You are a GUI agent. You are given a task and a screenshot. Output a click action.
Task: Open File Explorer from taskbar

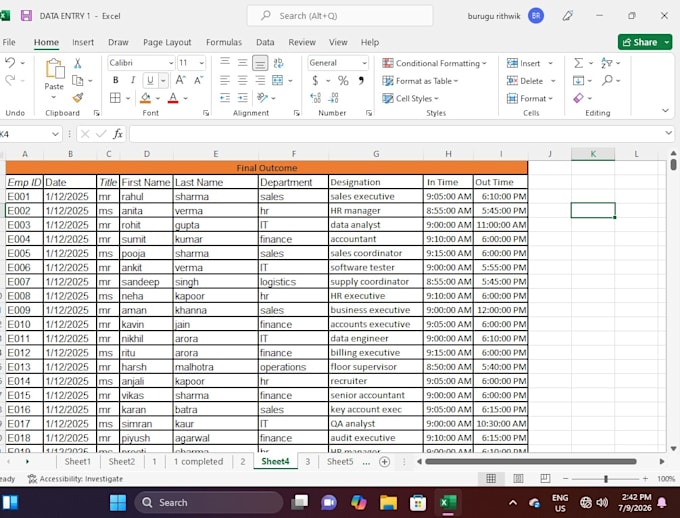(x=388, y=503)
